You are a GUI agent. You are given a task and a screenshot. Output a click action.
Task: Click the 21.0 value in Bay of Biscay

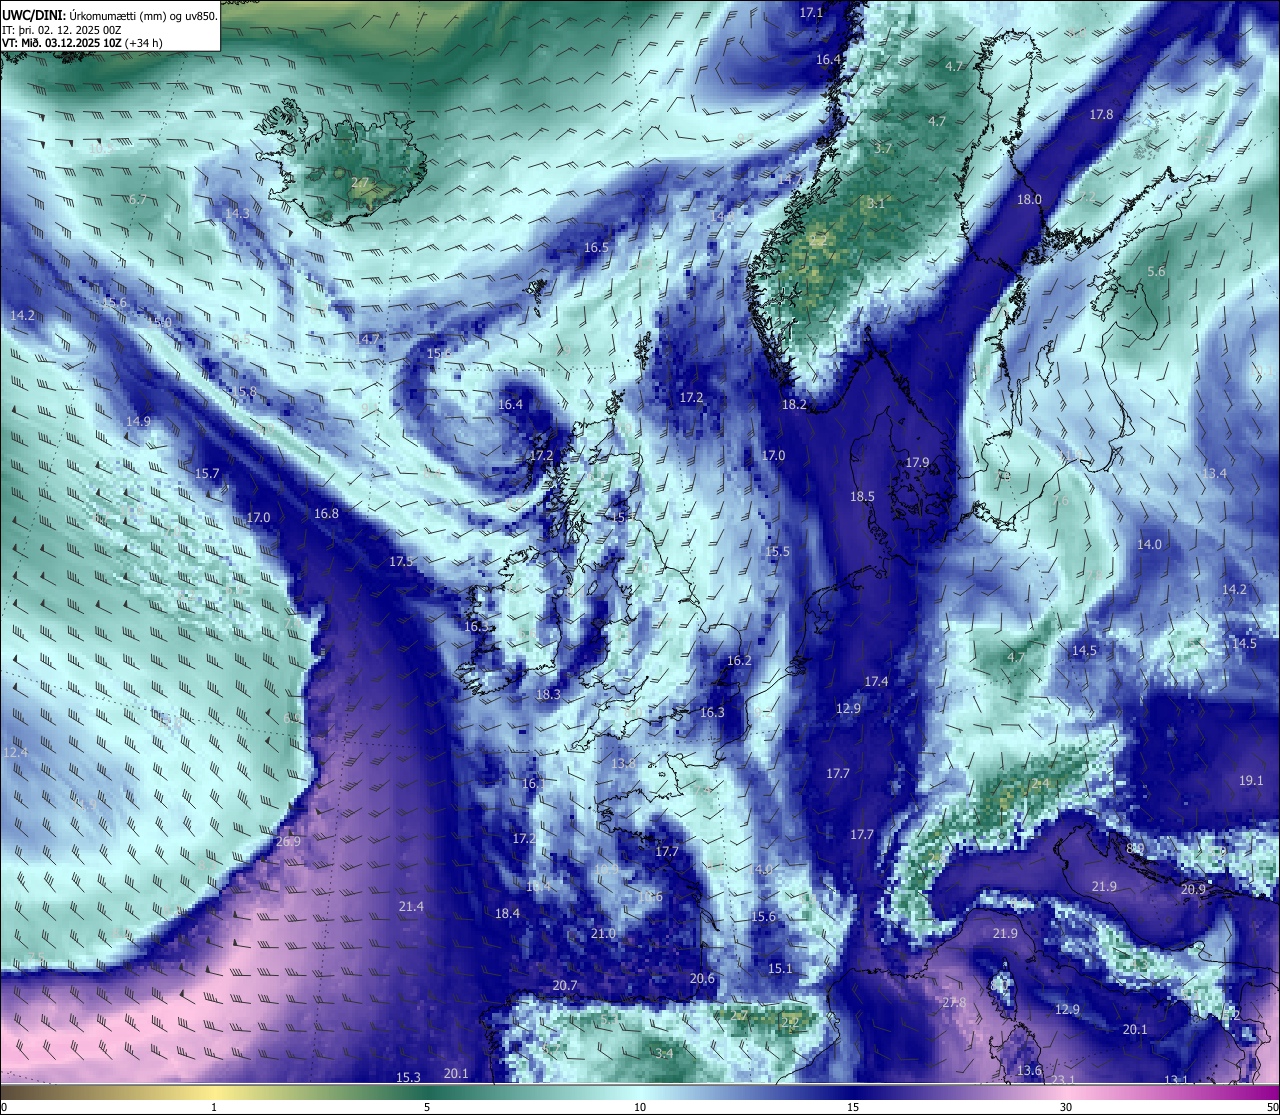pos(603,934)
